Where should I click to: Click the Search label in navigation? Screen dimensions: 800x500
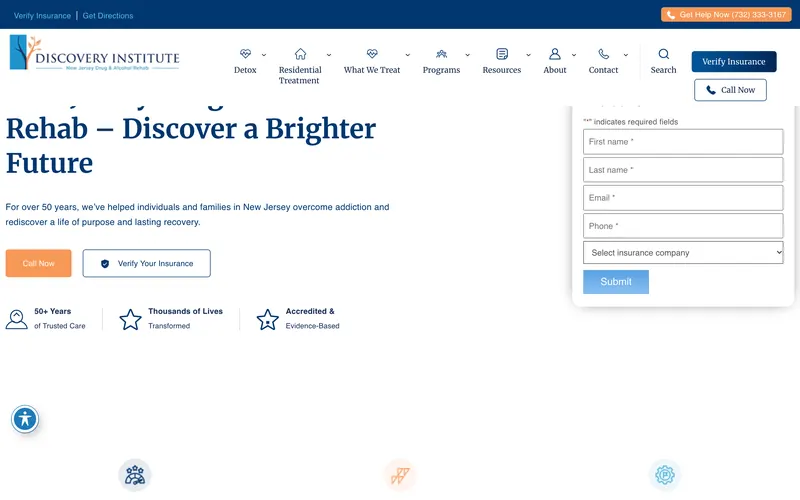click(x=663, y=70)
